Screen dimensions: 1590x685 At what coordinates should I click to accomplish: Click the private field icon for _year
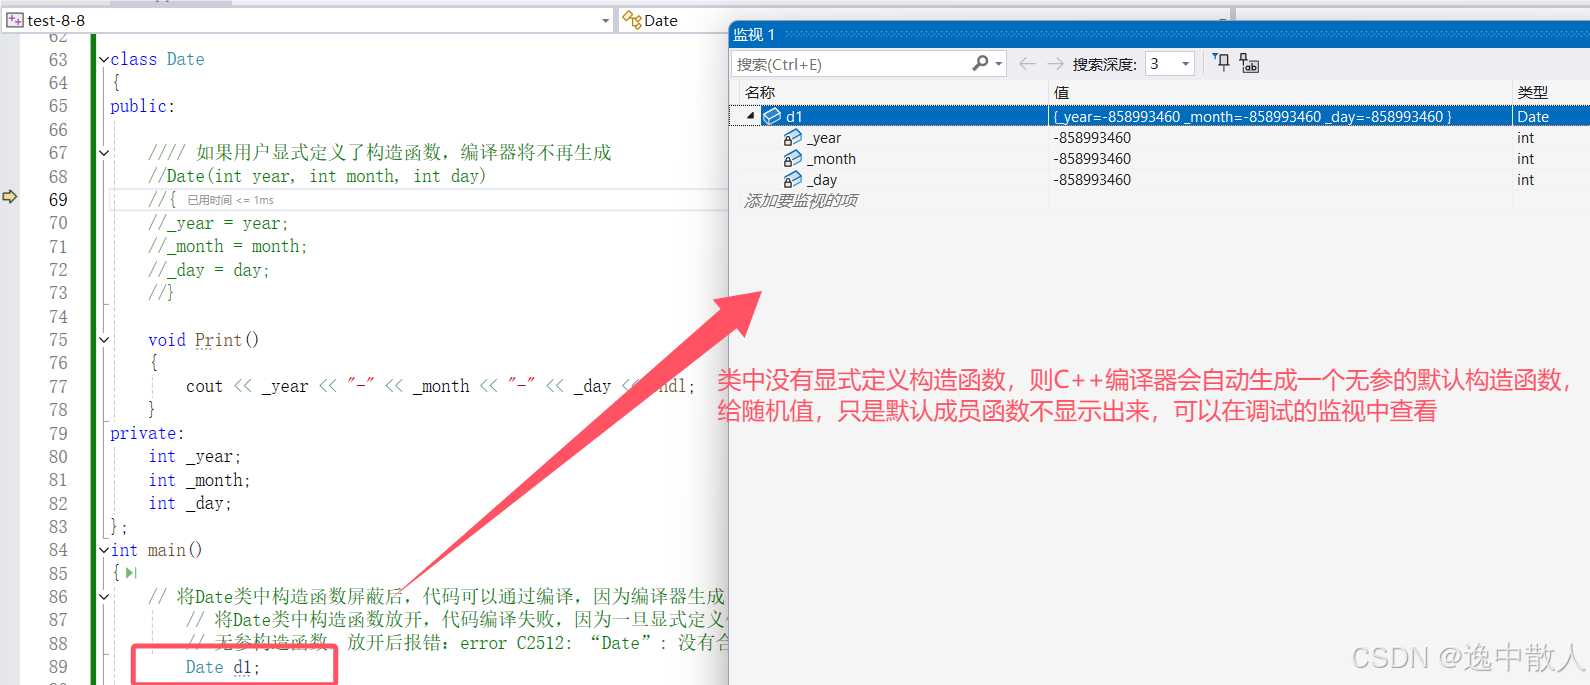point(792,138)
